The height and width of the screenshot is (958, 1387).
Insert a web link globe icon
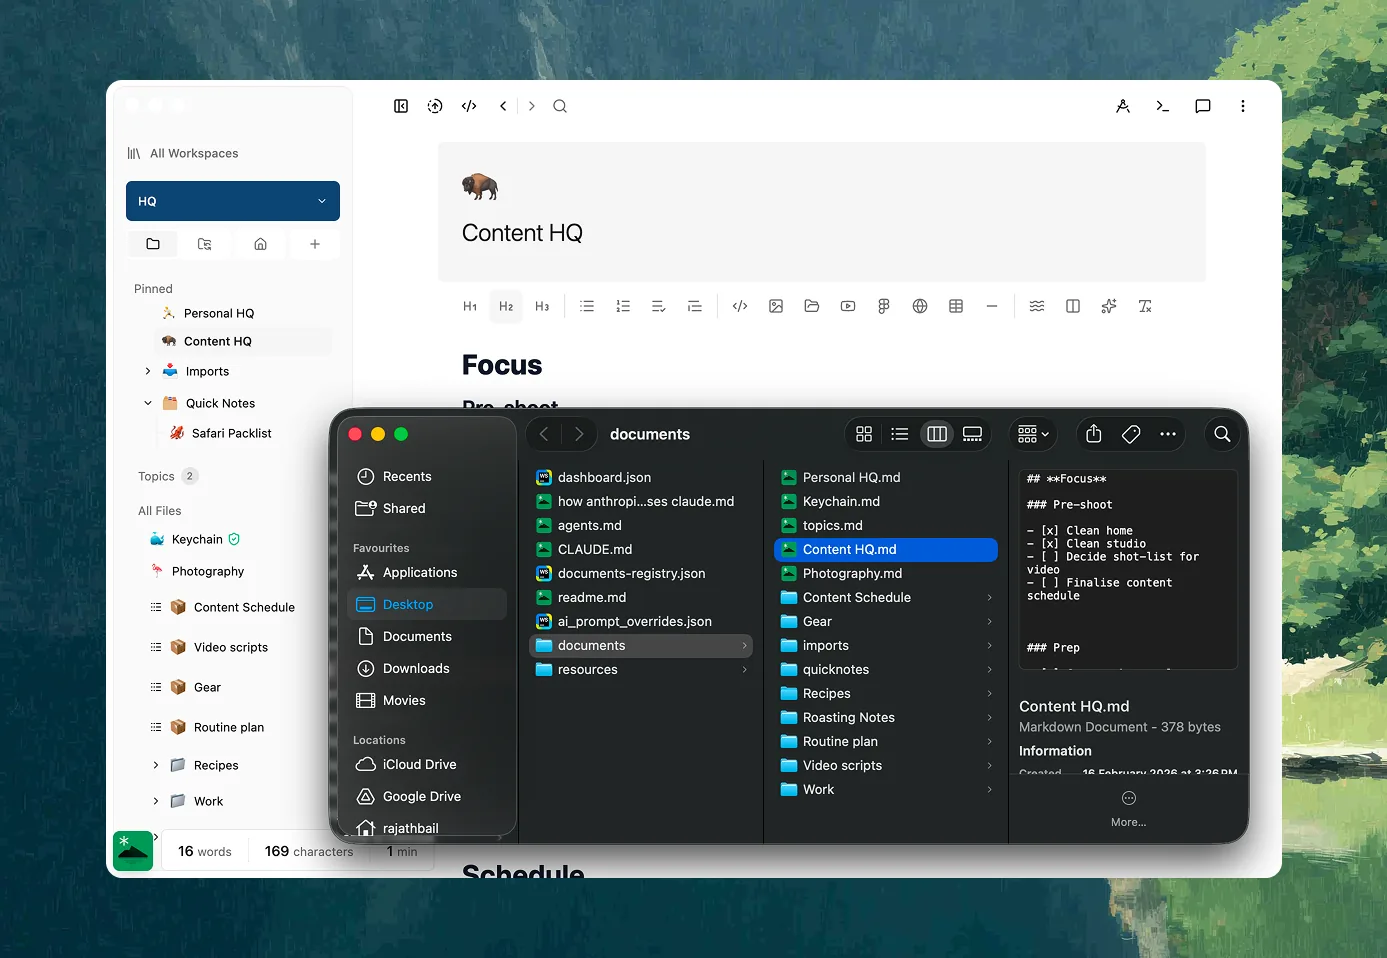[x=920, y=306]
